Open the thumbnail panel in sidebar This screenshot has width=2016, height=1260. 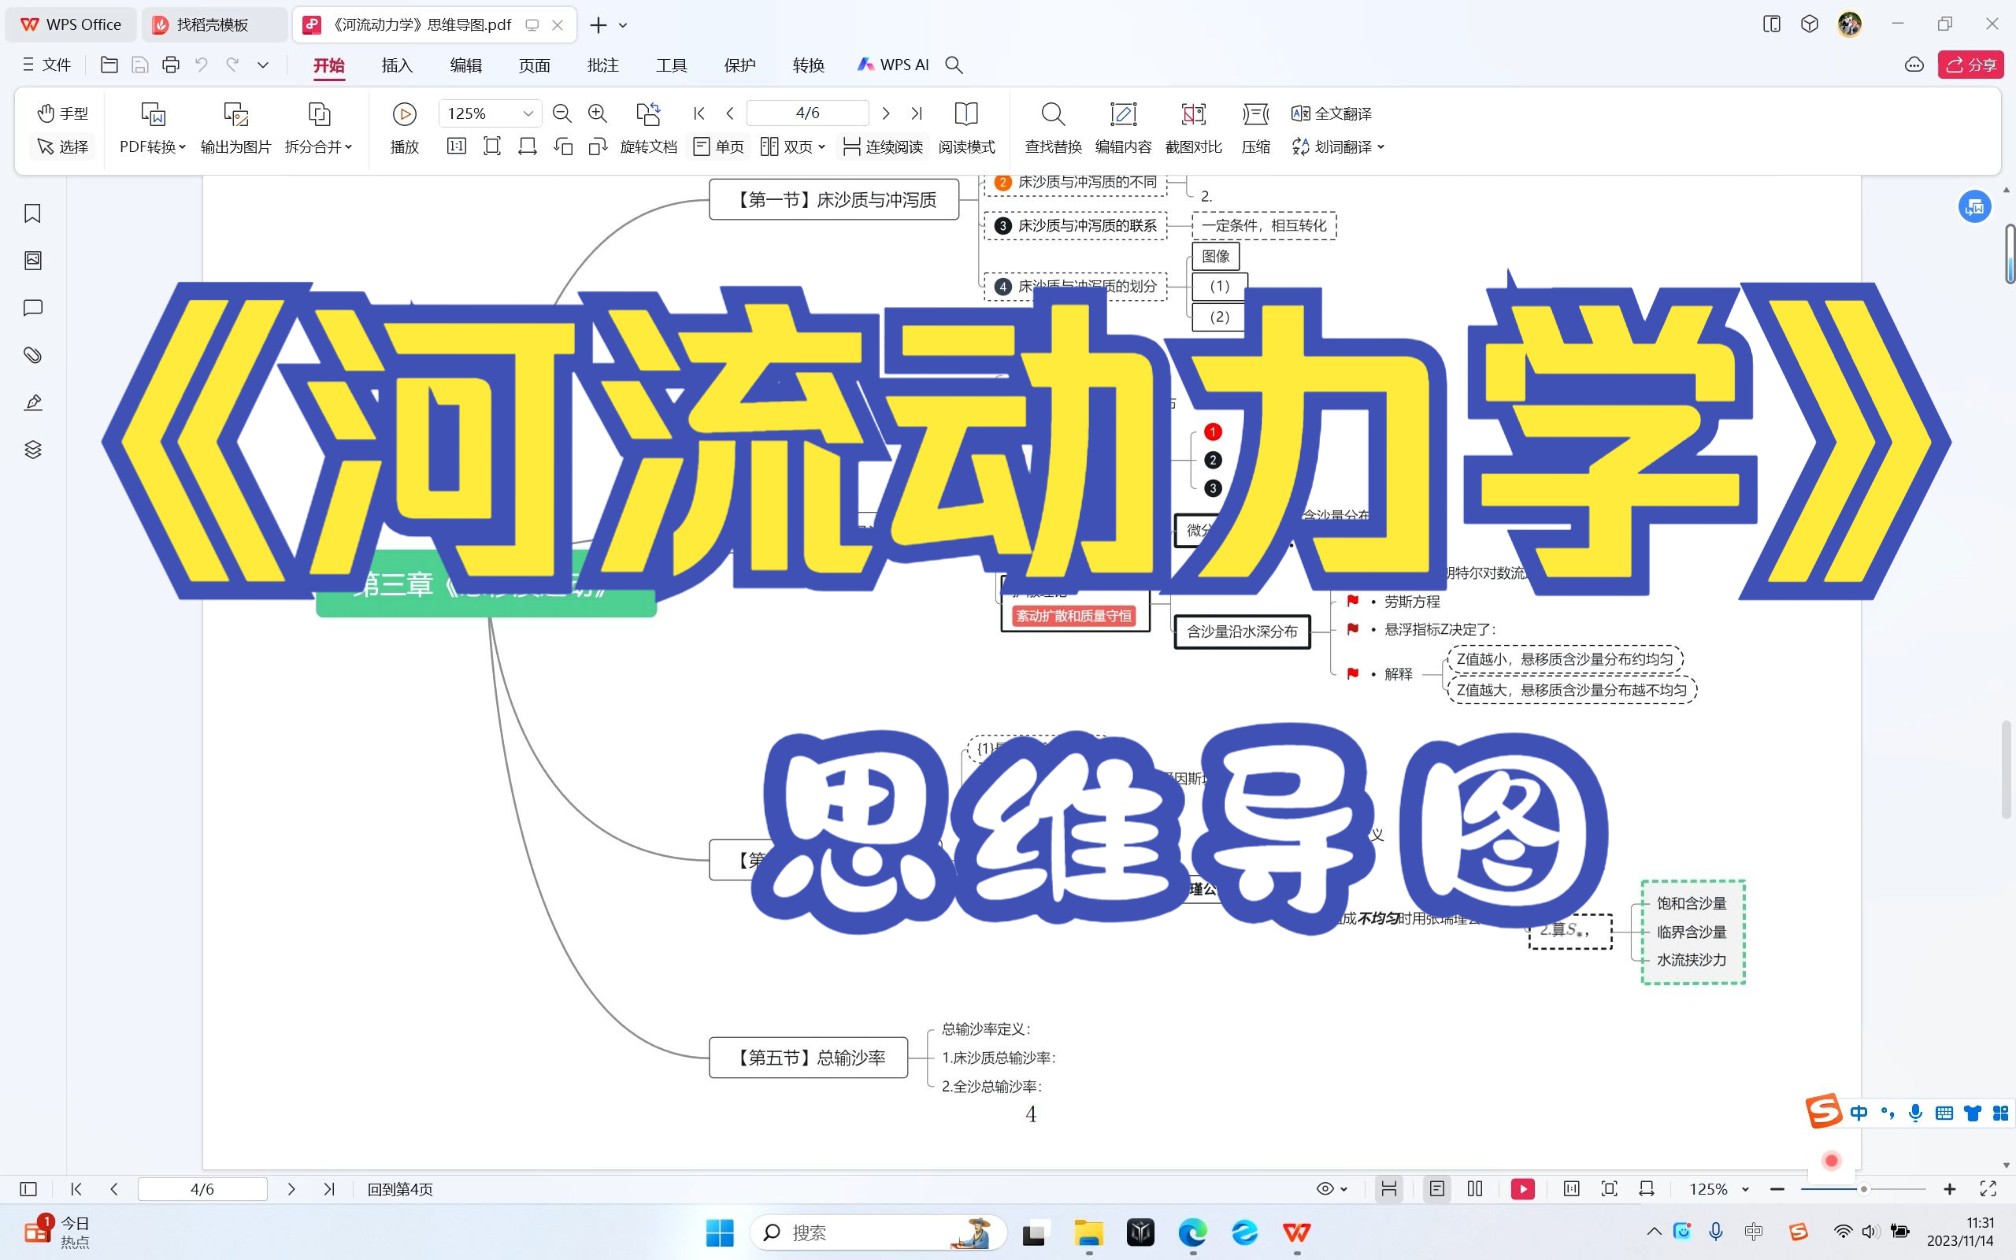[32, 260]
